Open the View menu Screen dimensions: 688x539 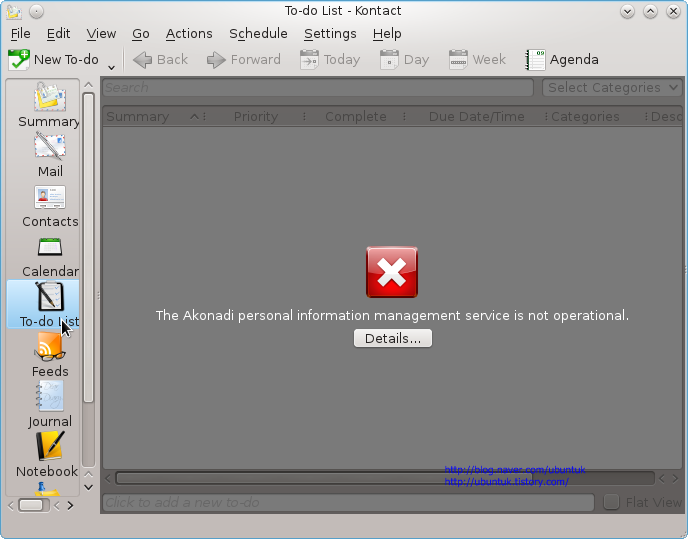tap(101, 34)
